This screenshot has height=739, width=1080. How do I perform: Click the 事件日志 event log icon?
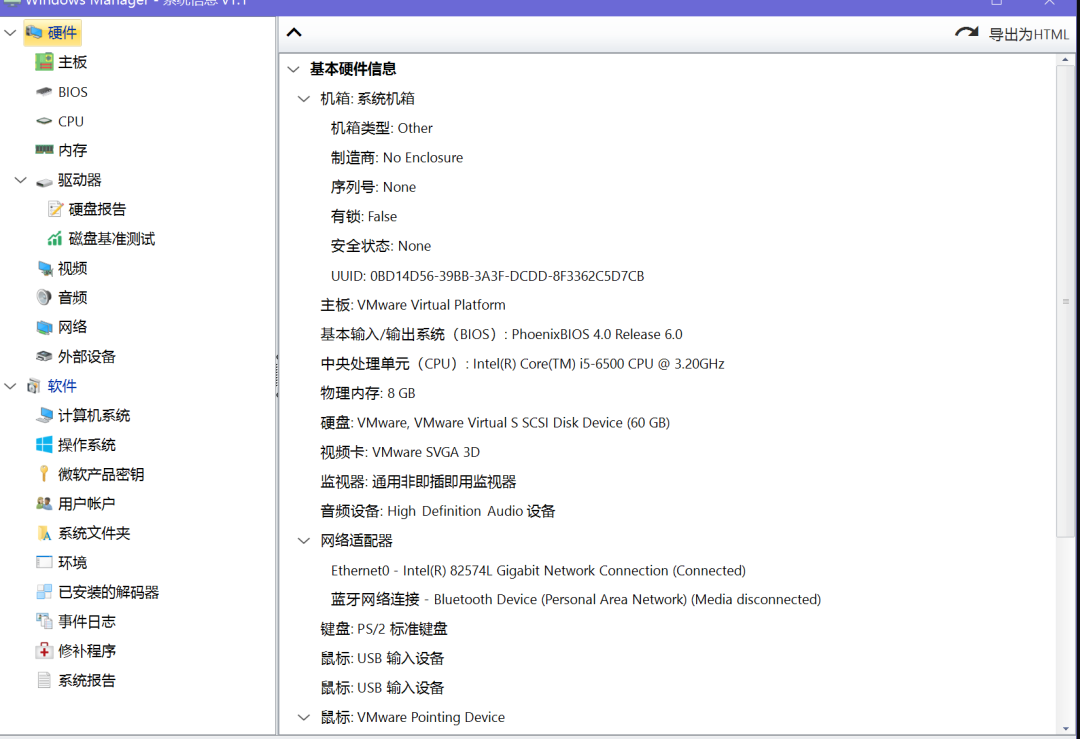tap(44, 621)
